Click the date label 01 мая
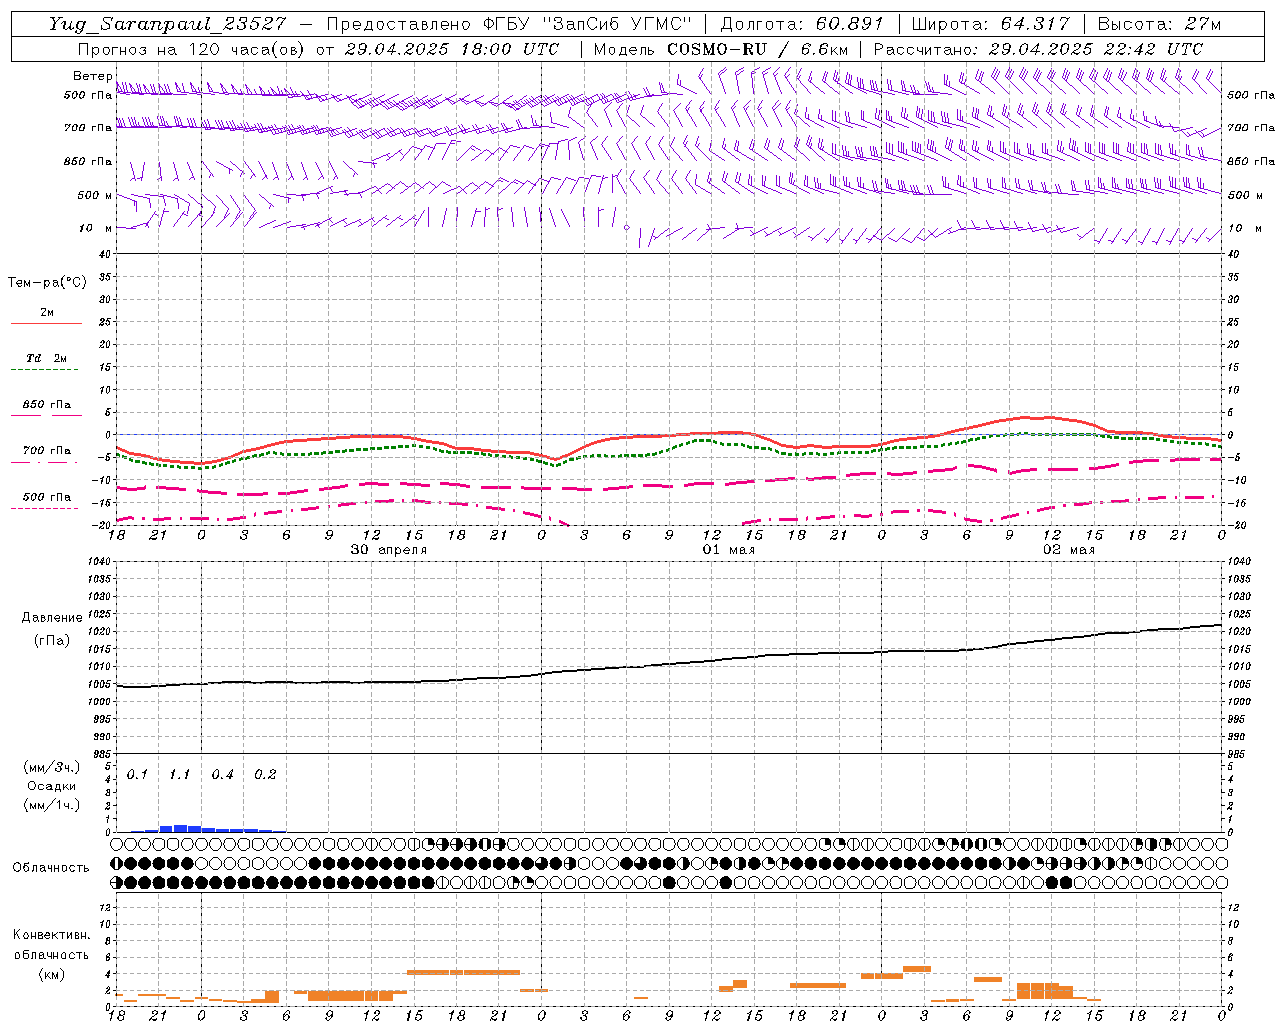The height and width of the screenshot is (1024, 1280). pyautogui.click(x=728, y=549)
